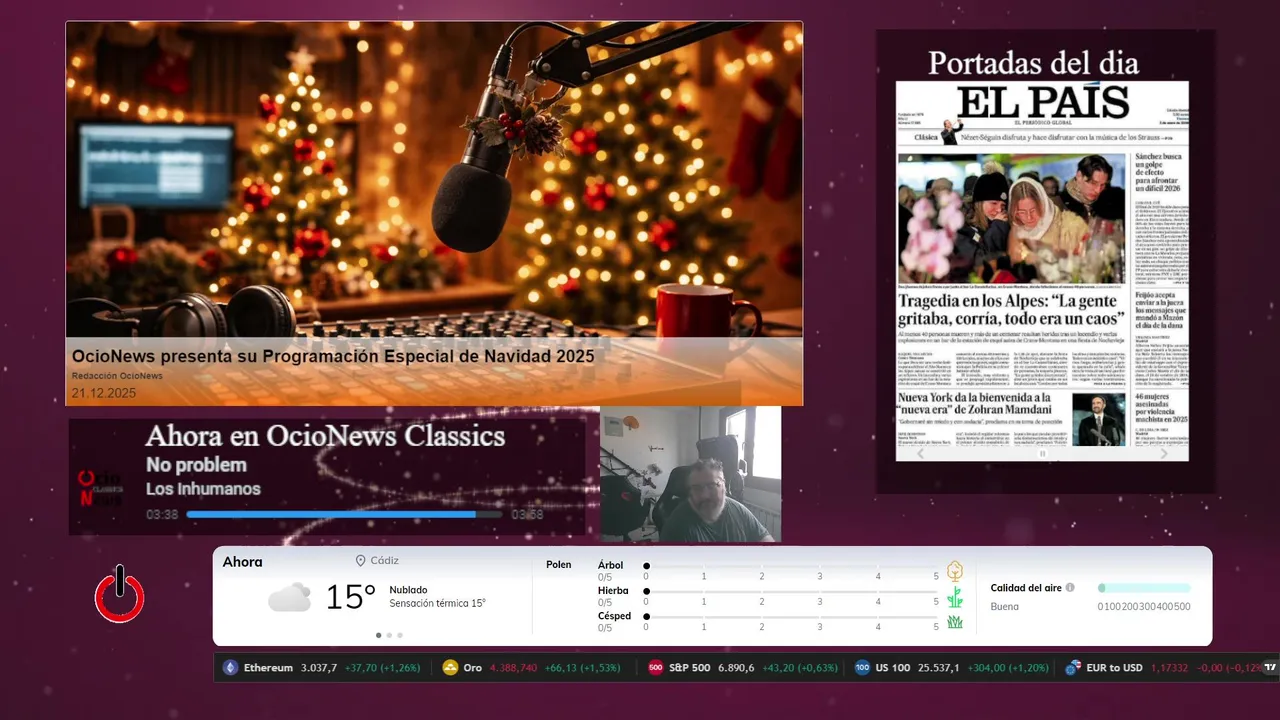Viewport: 1280px width, 720px height.
Task: Pause the front pages slideshow
Action: pos(1042,454)
